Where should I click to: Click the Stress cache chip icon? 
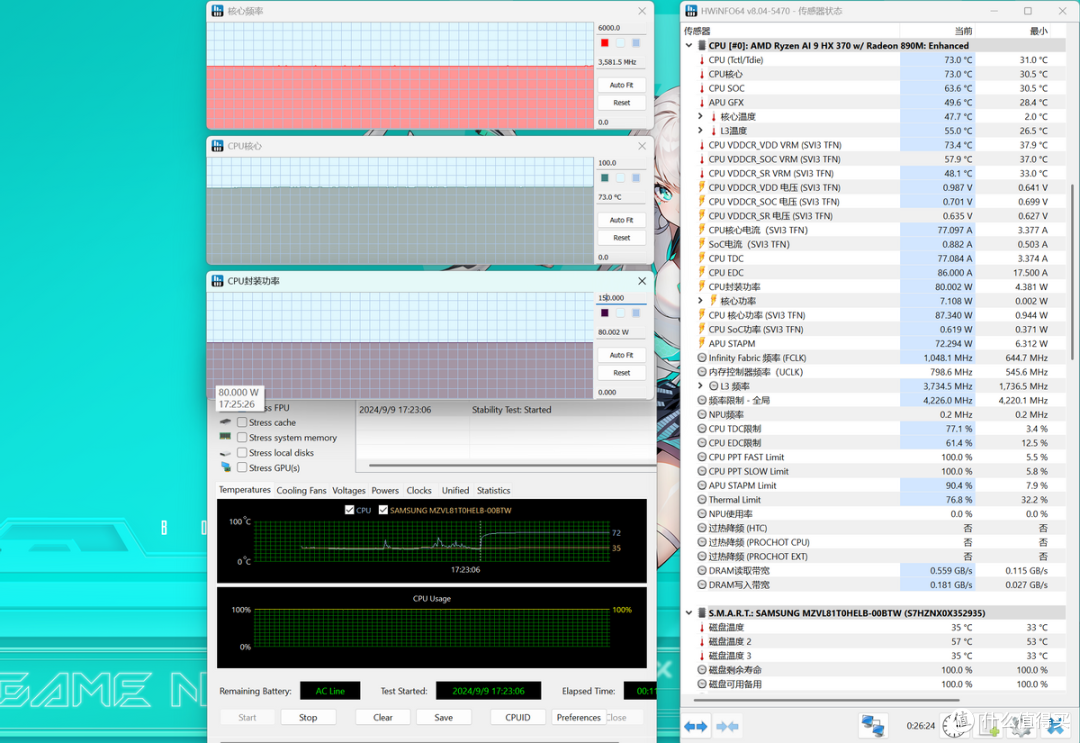click(x=225, y=421)
